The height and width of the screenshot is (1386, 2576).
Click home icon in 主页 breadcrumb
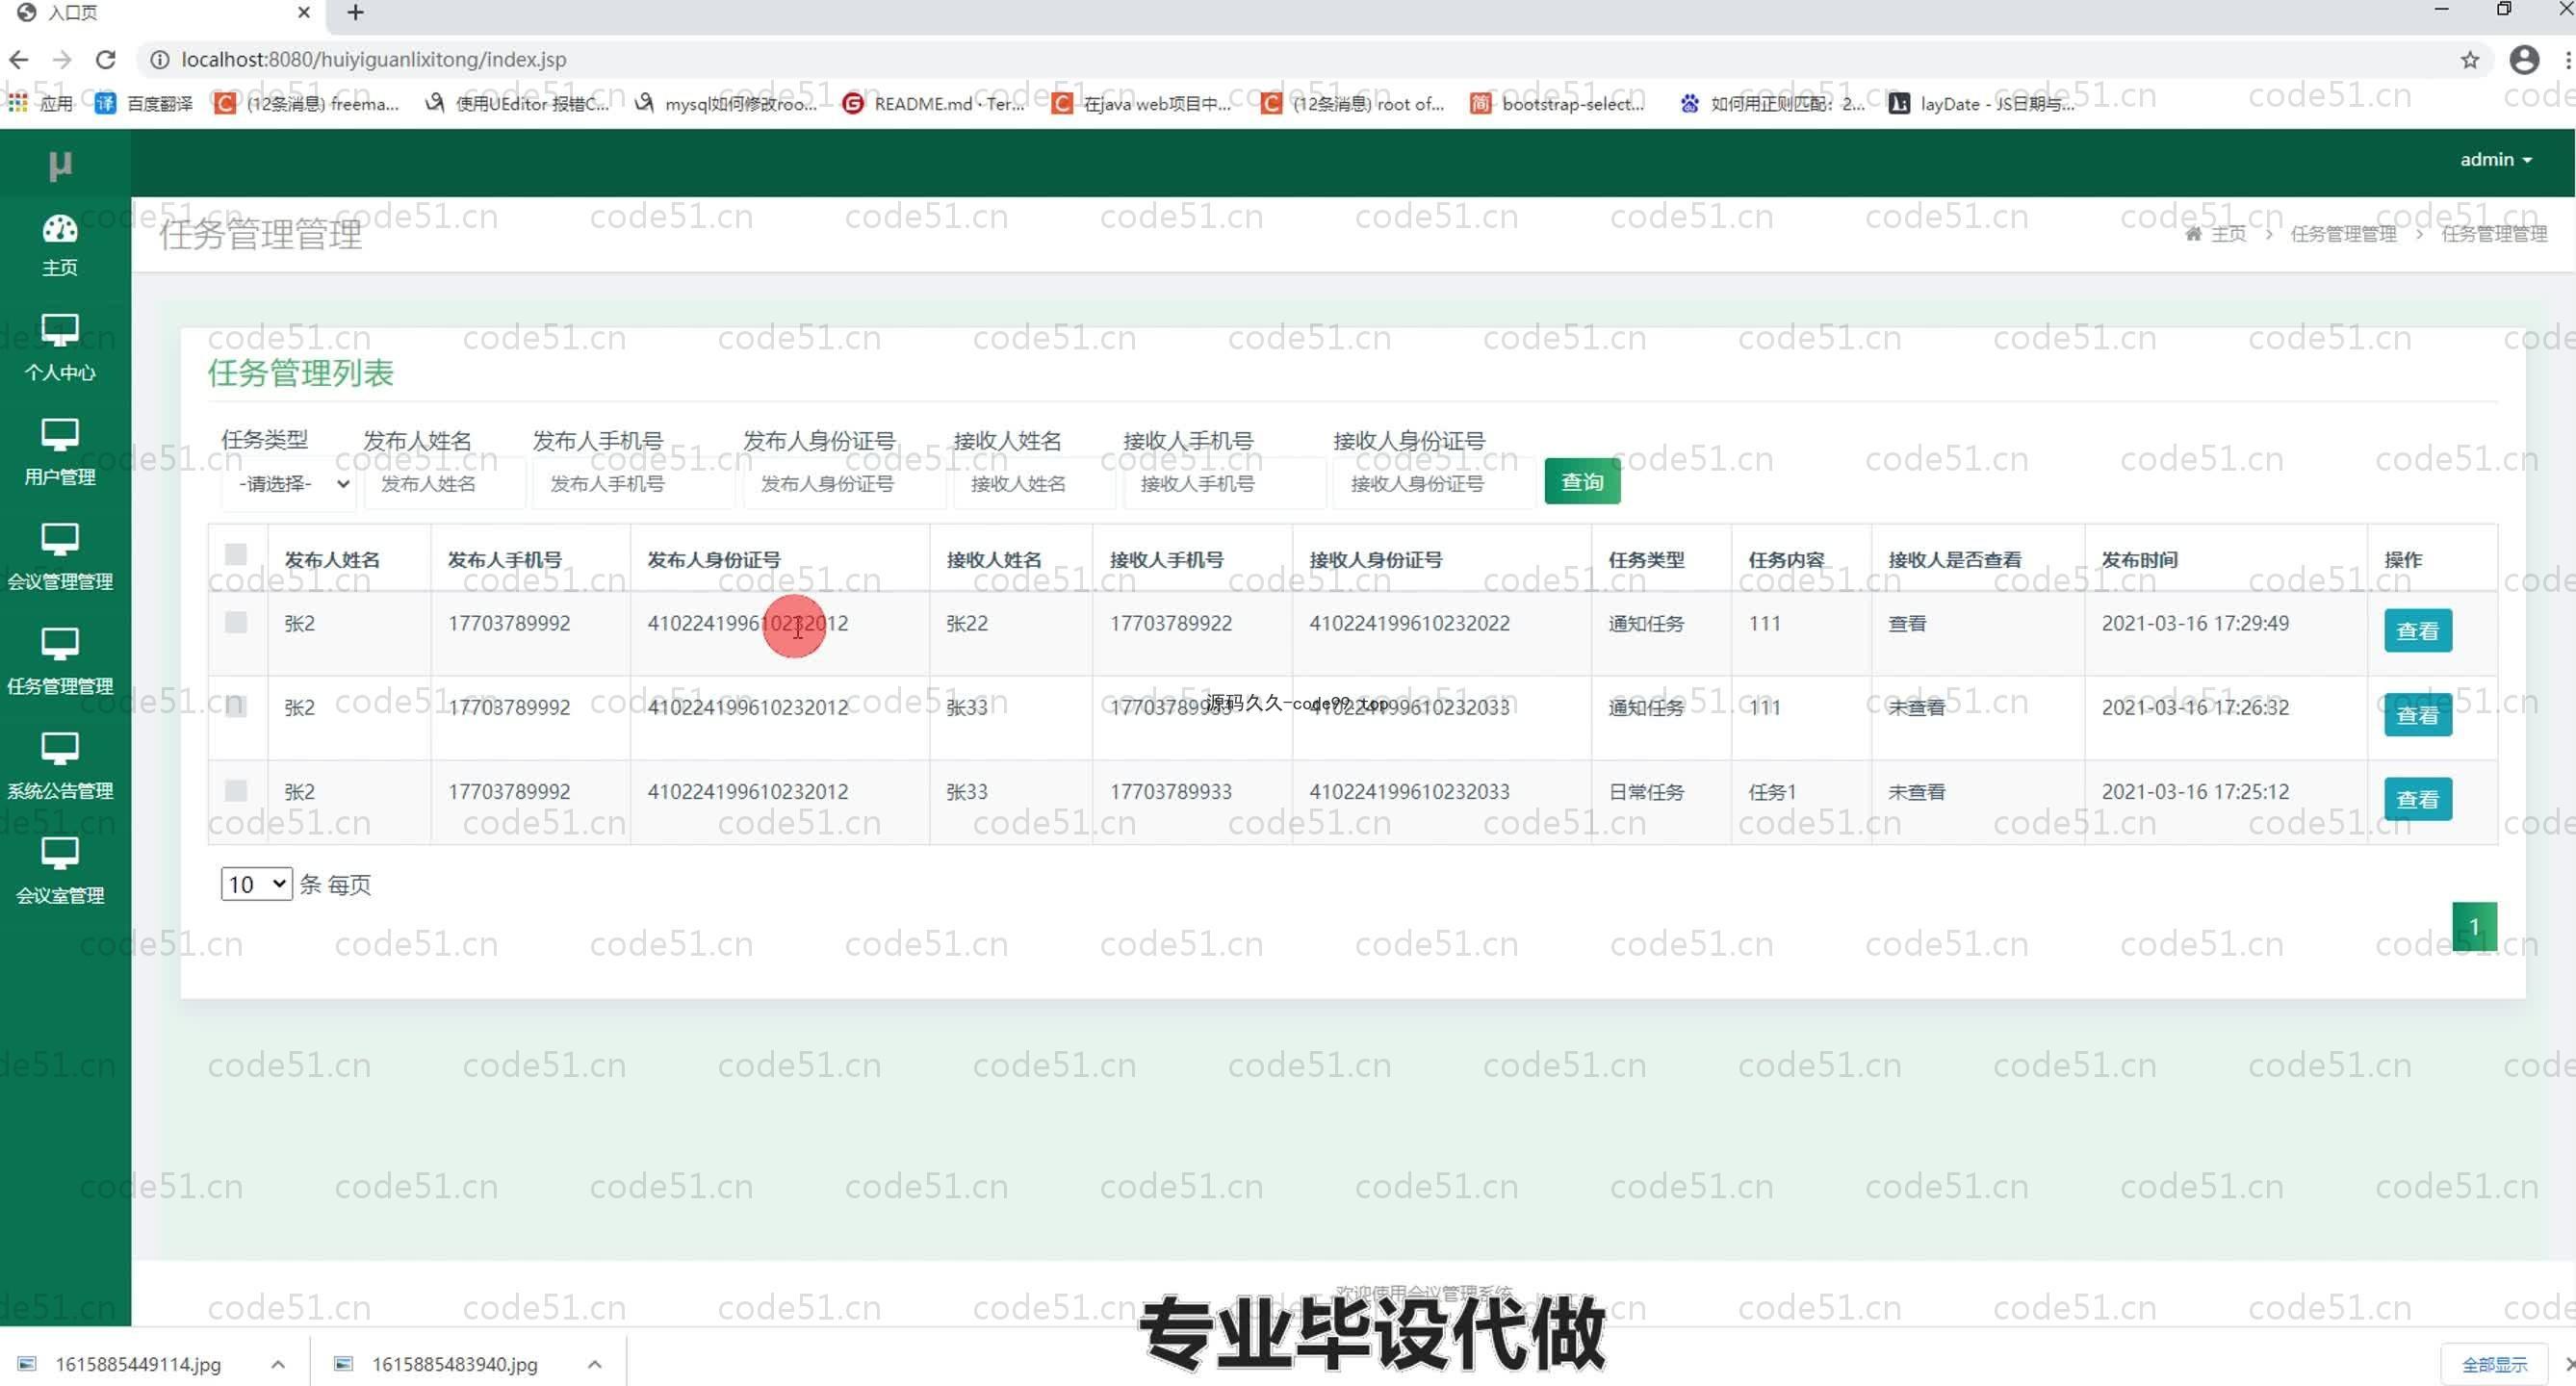[x=2193, y=234]
